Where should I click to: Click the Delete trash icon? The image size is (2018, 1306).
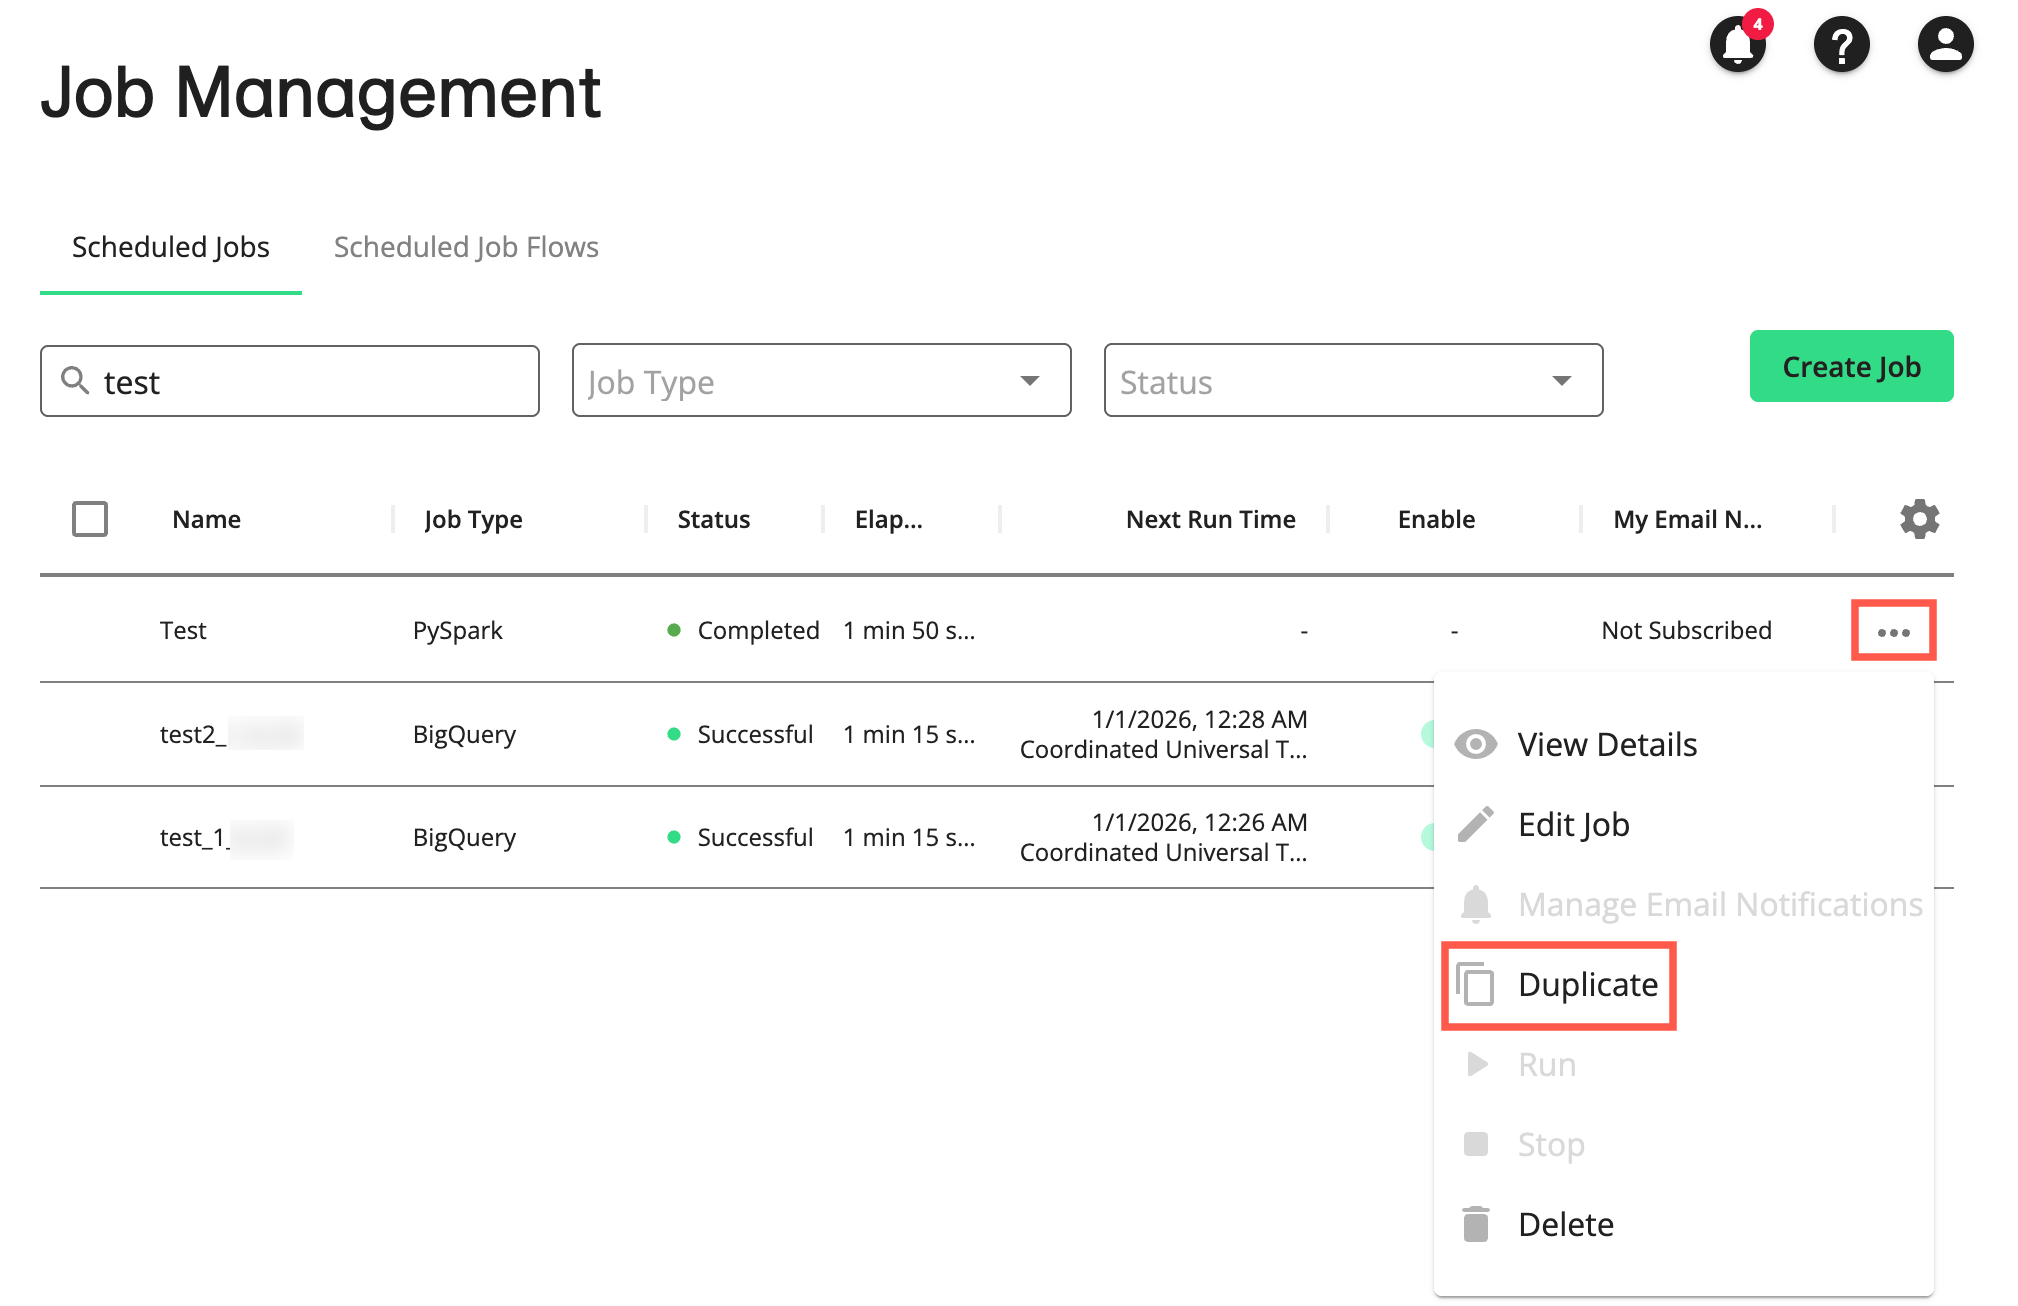point(1475,1223)
